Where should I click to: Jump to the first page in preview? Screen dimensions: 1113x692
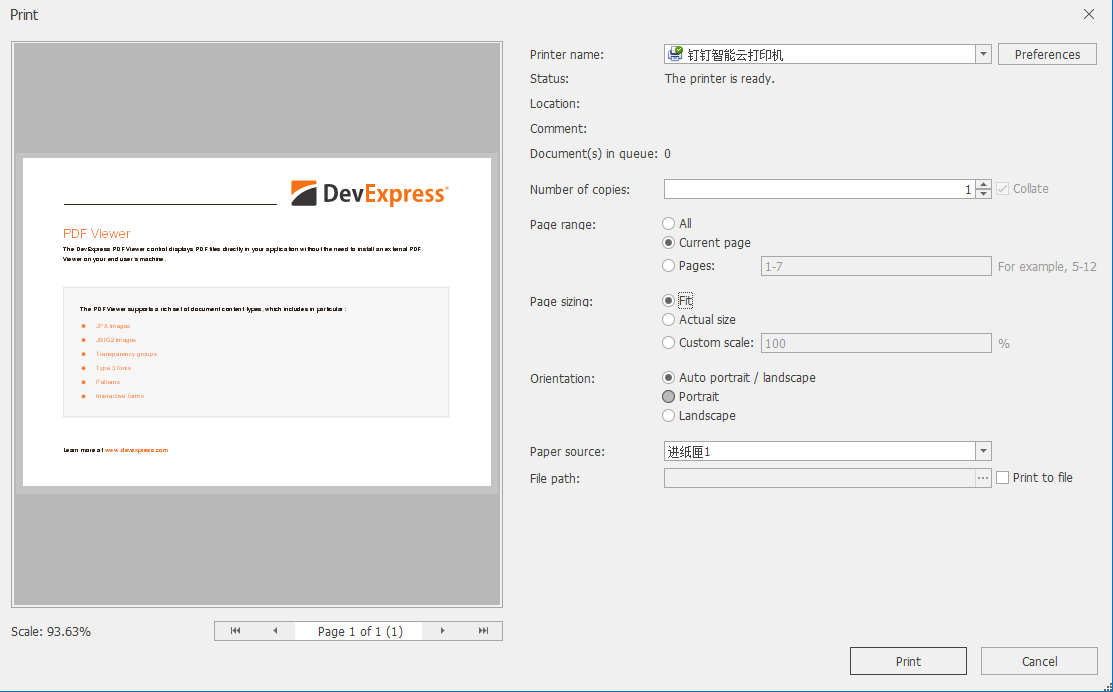click(x=235, y=630)
